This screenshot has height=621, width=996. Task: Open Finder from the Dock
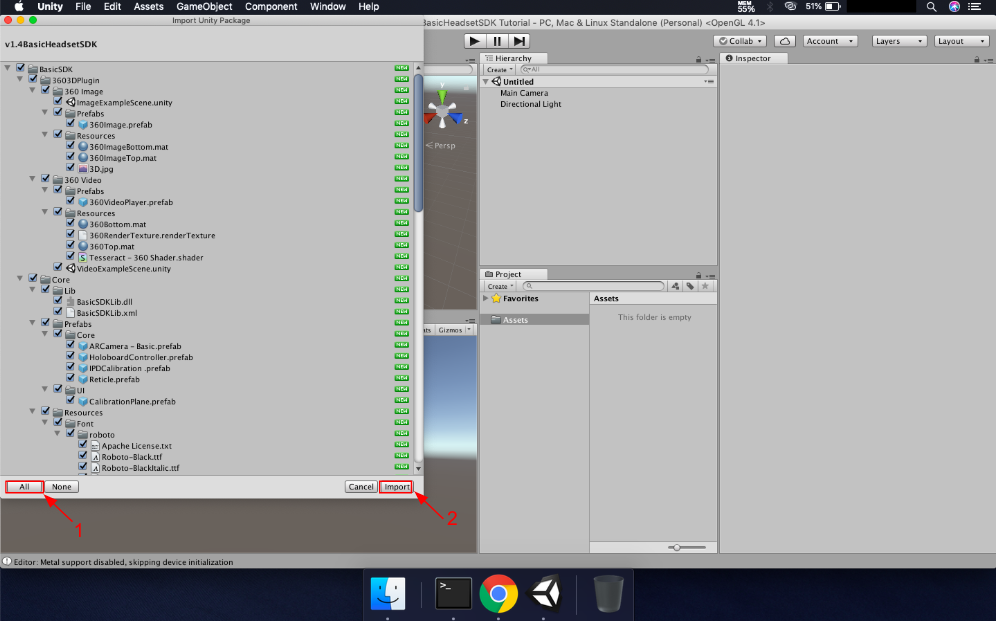[x=387, y=593]
